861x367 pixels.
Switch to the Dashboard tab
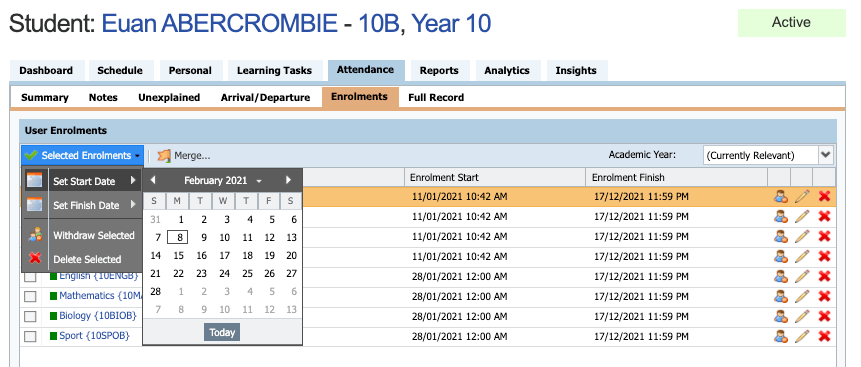click(46, 70)
